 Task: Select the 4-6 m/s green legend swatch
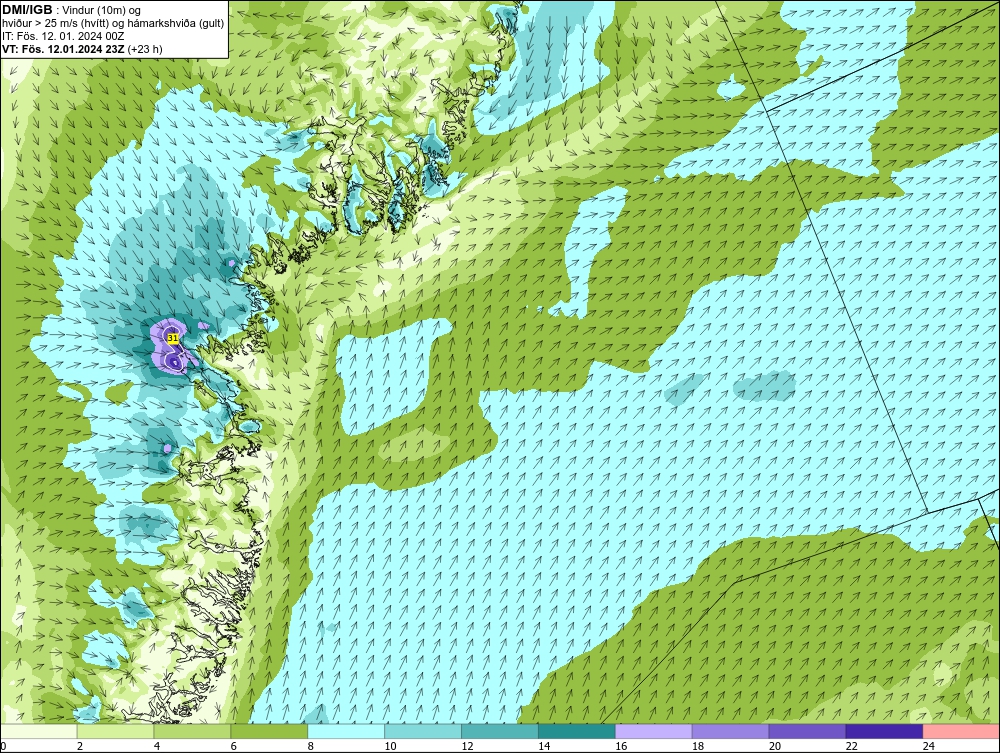click(x=192, y=731)
